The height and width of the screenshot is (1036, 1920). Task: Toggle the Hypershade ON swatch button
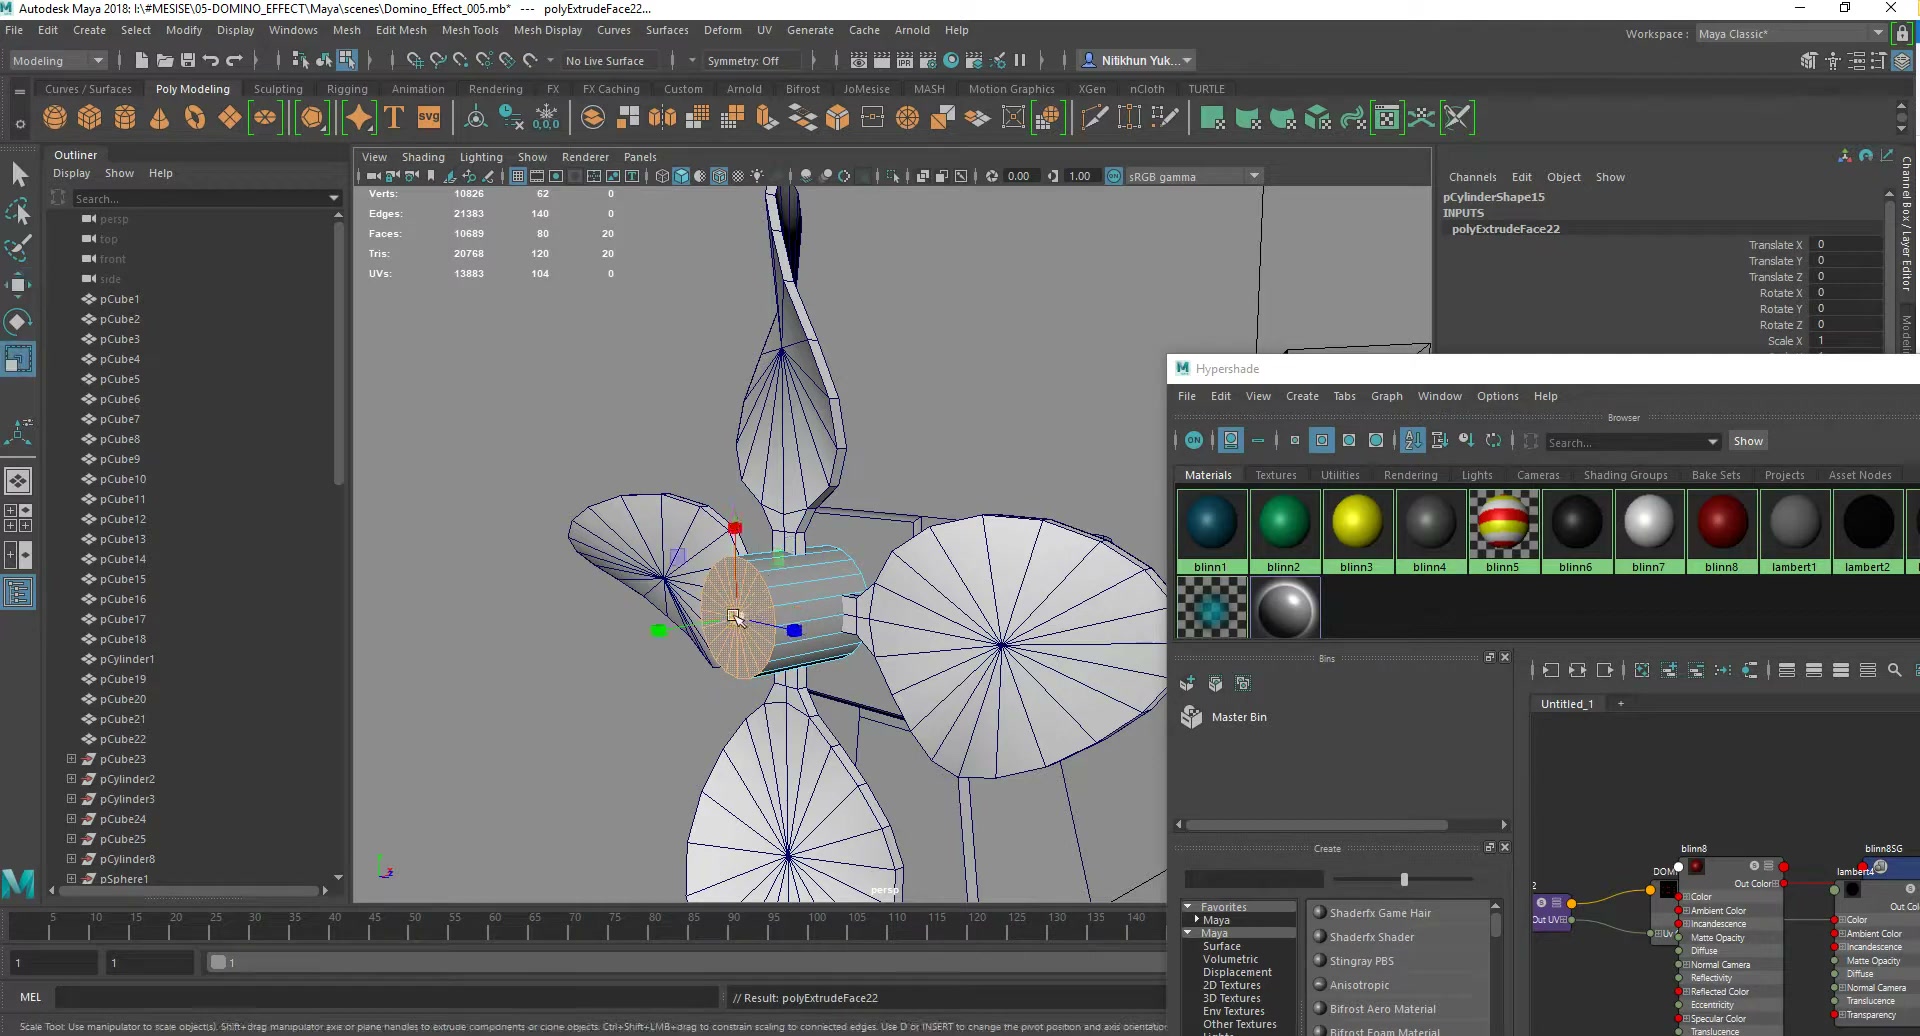click(1194, 441)
